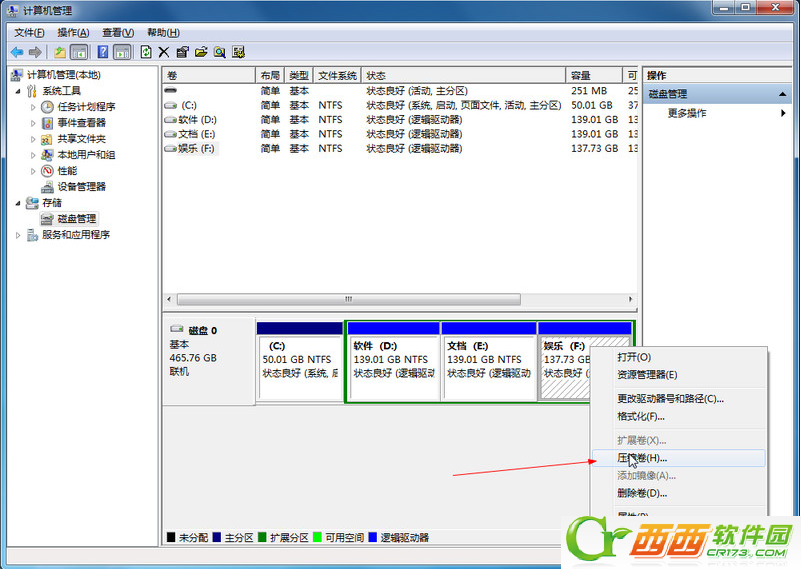
Task: Go up one level using folder arrow icon
Action: point(60,52)
